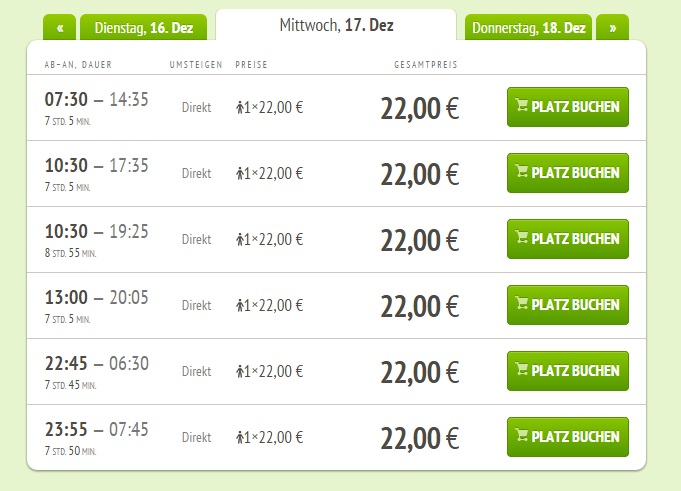Click cart icon for 07:30 departure

(522, 105)
